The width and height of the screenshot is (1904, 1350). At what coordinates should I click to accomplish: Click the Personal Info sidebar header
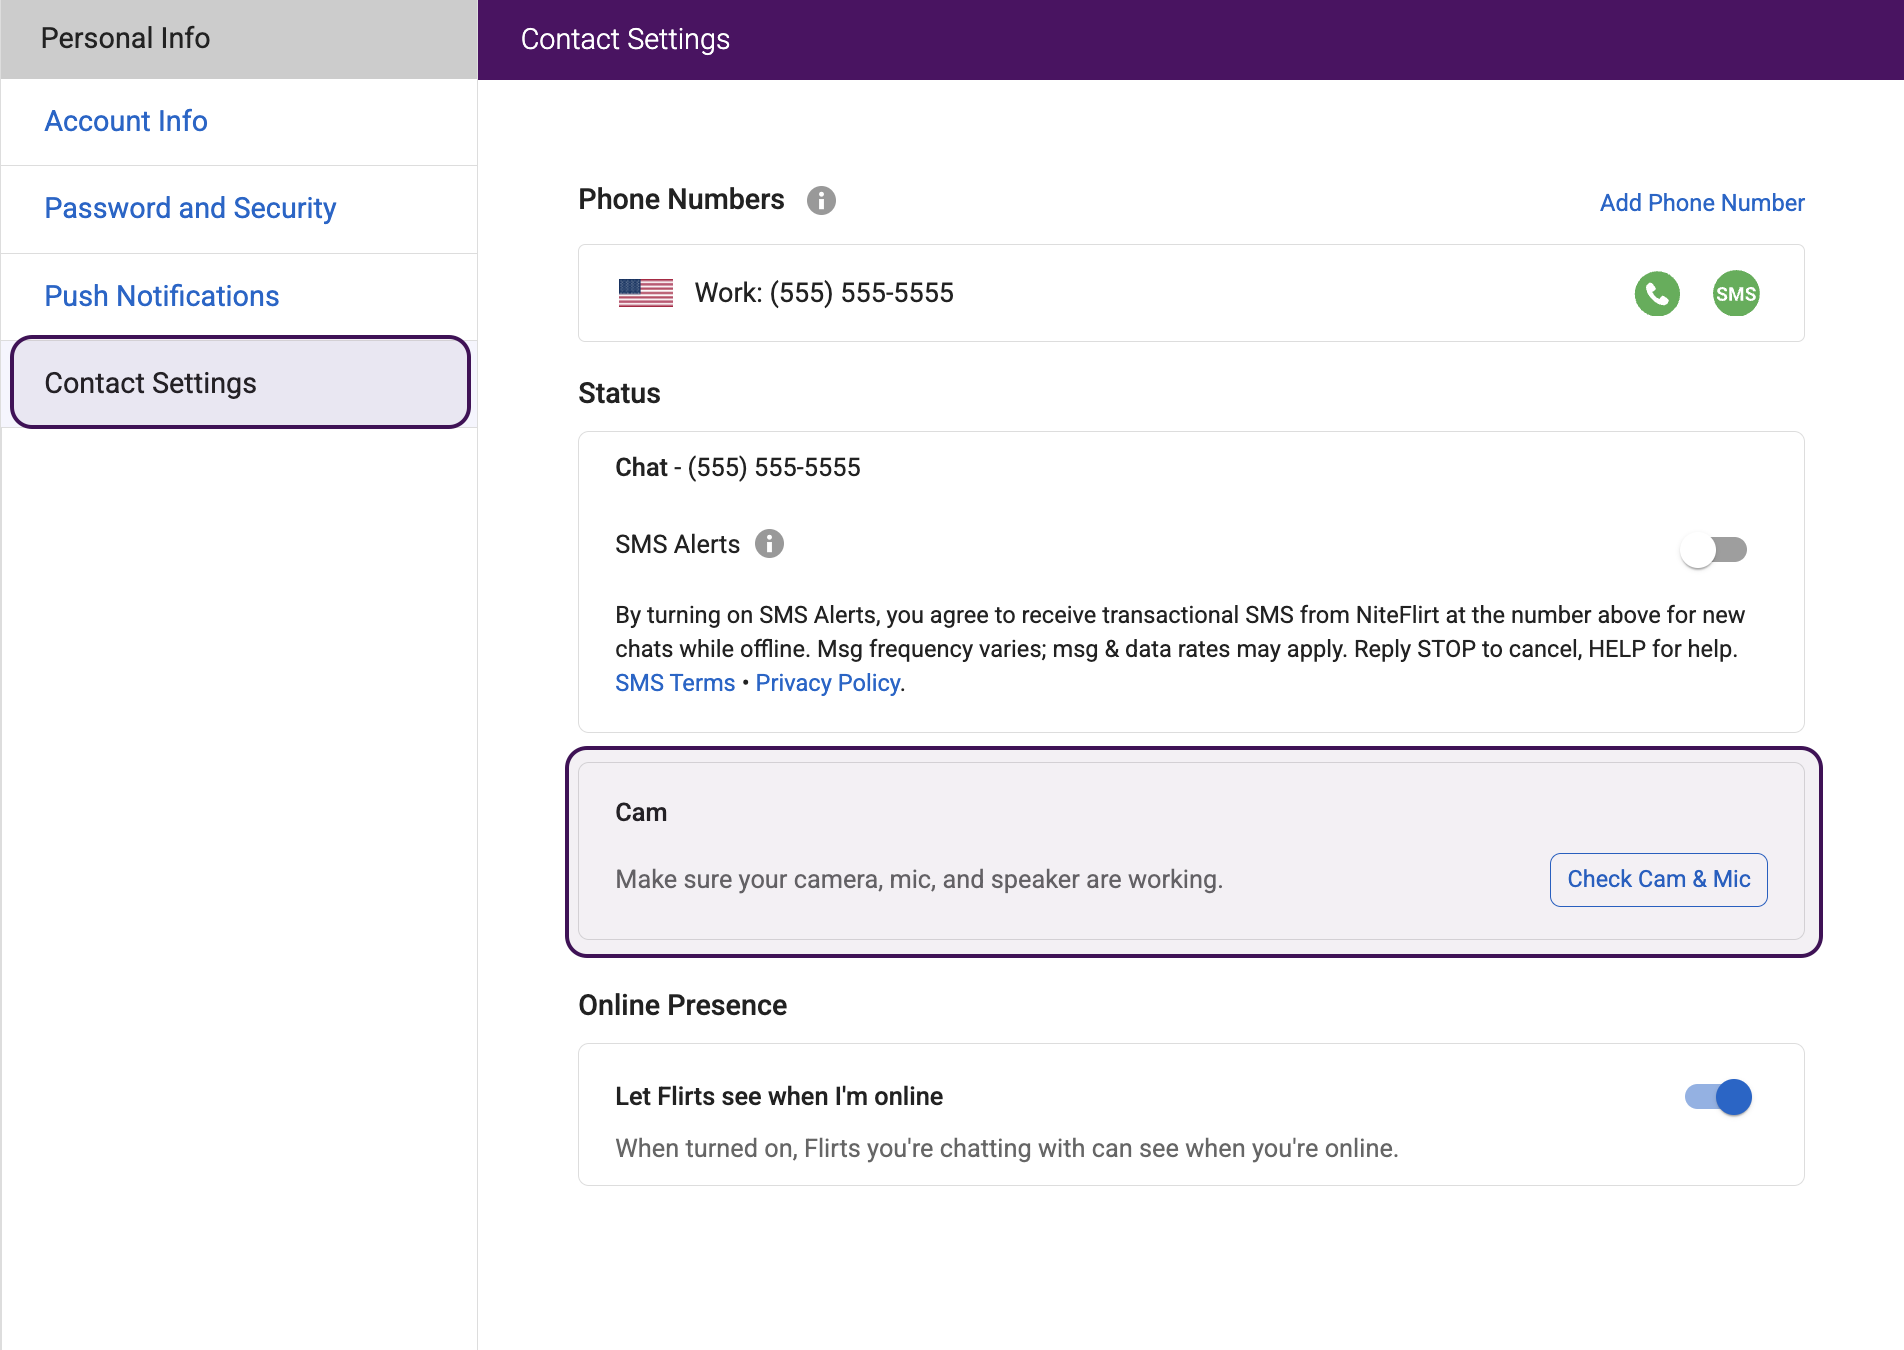(x=239, y=39)
